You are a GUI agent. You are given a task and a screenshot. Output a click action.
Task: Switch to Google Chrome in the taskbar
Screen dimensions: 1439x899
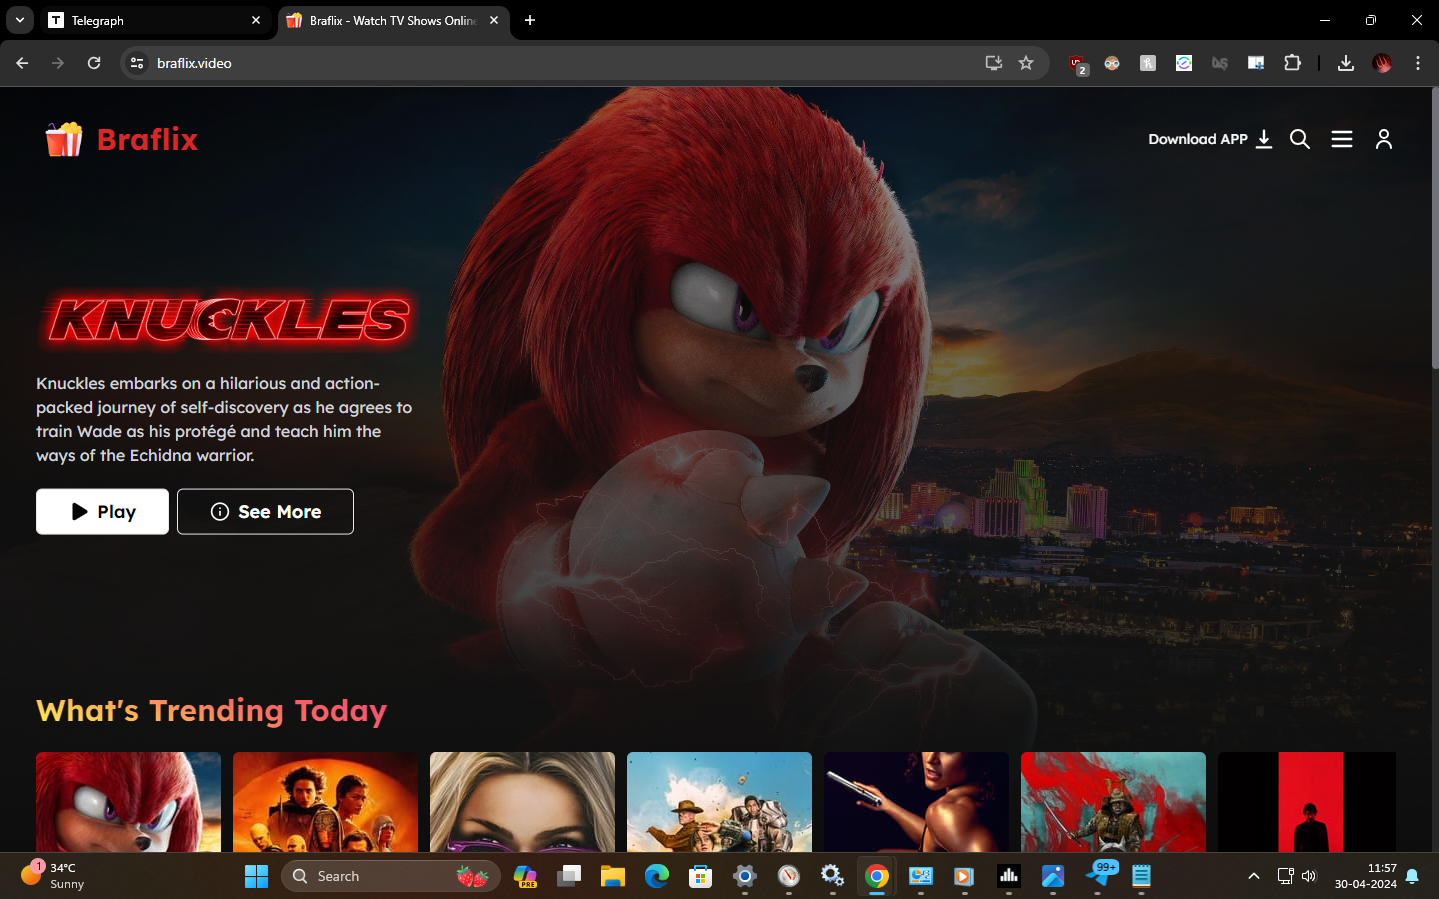point(877,876)
